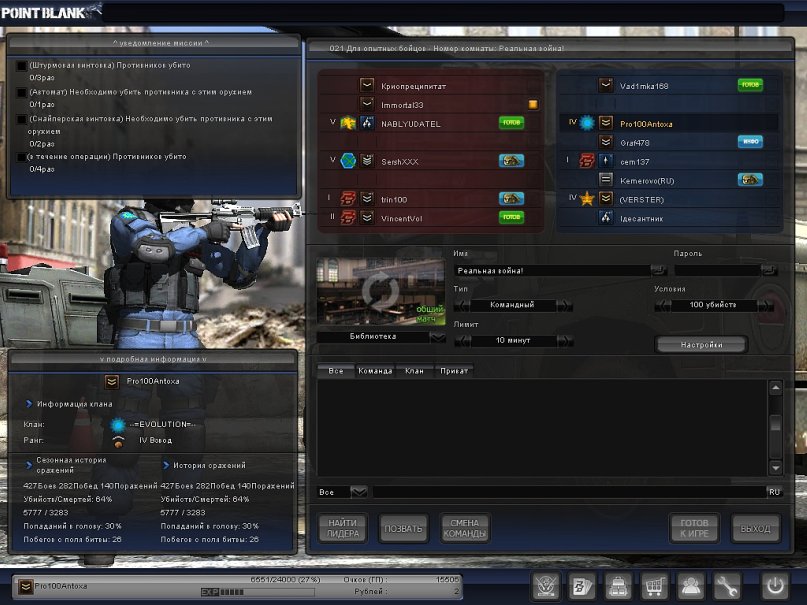Open the inventory backpack icon
The image size is (807, 605).
click(x=619, y=586)
